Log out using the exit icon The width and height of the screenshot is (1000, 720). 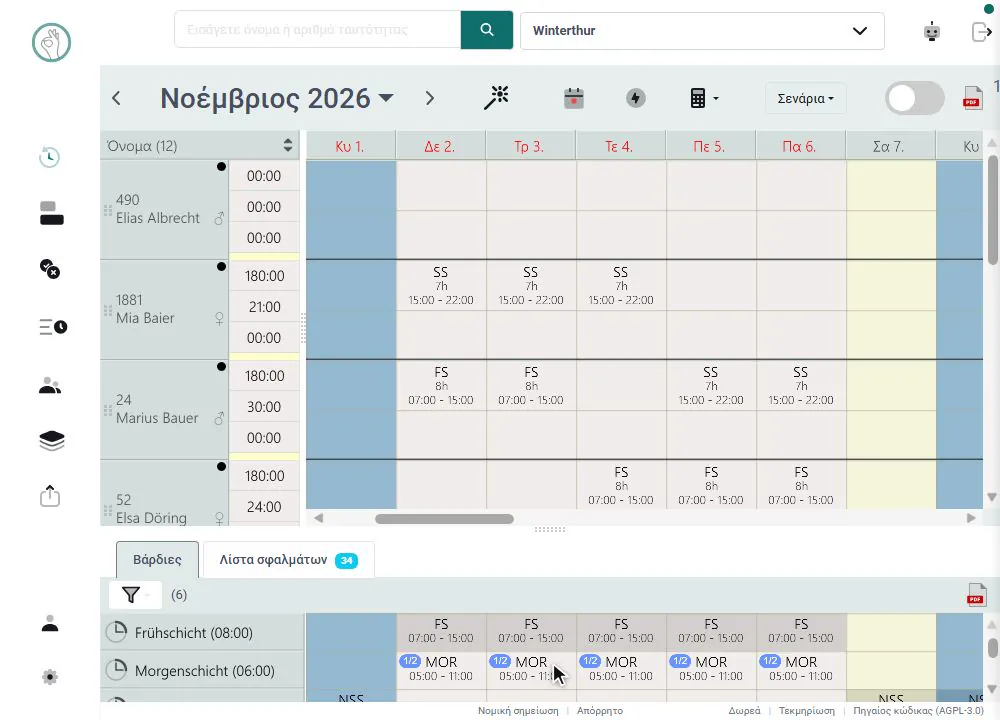pyautogui.click(x=981, y=31)
